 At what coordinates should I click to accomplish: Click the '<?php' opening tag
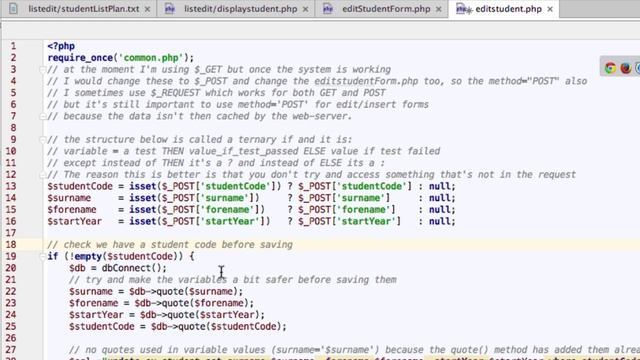tap(61, 46)
